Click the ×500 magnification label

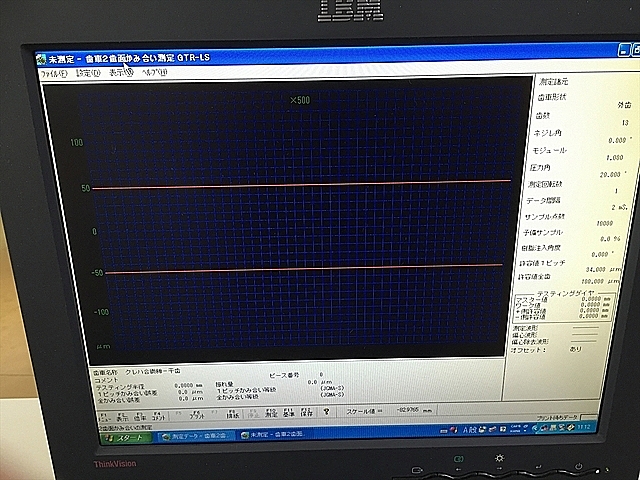point(300,100)
